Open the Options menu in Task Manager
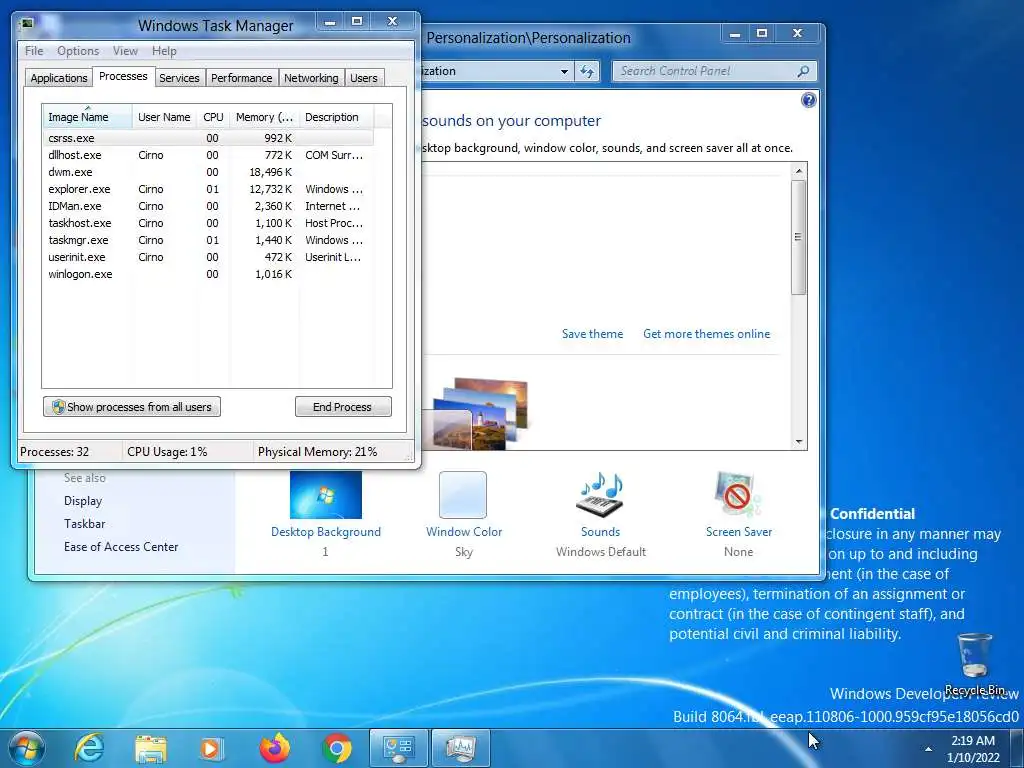This screenshot has height=768, width=1024. point(78,51)
